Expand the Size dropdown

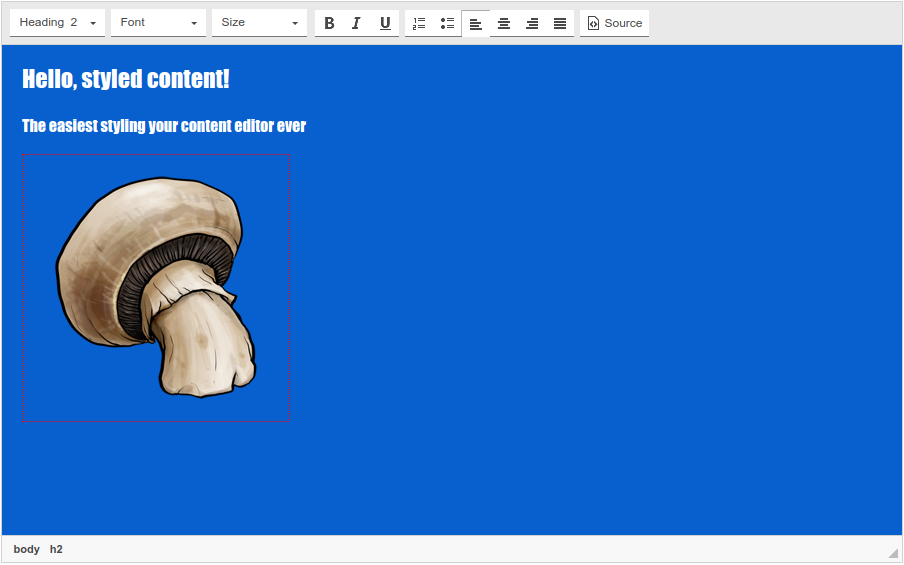click(x=259, y=23)
